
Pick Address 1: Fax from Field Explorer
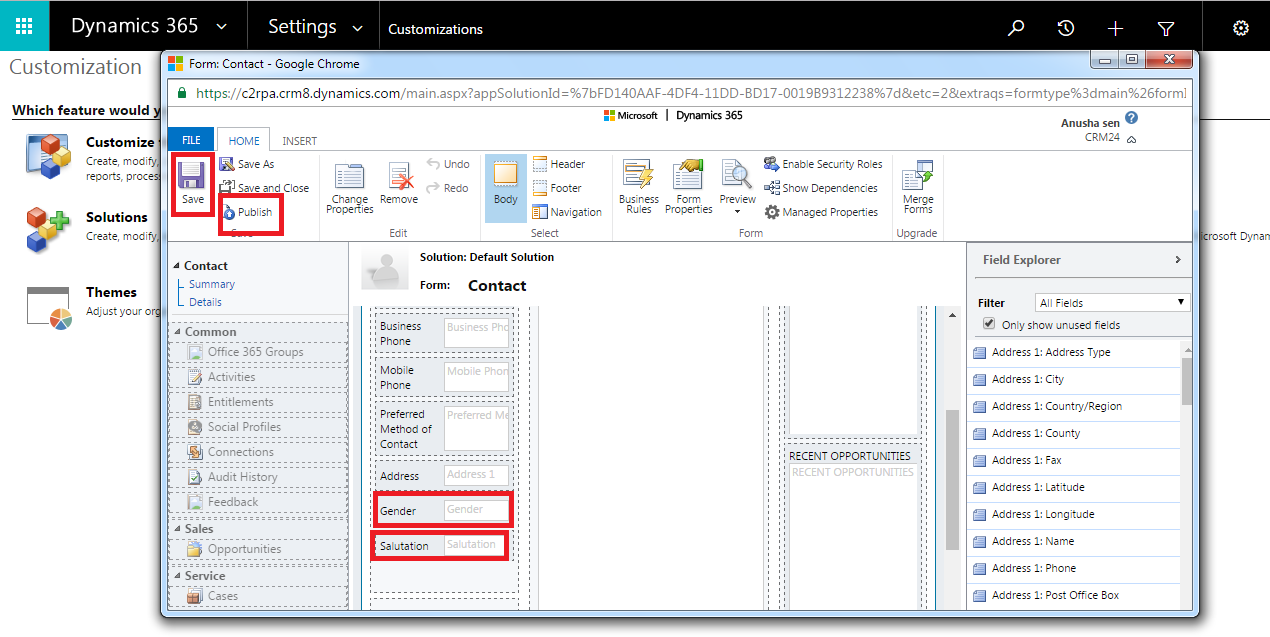[x=1075, y=460]
